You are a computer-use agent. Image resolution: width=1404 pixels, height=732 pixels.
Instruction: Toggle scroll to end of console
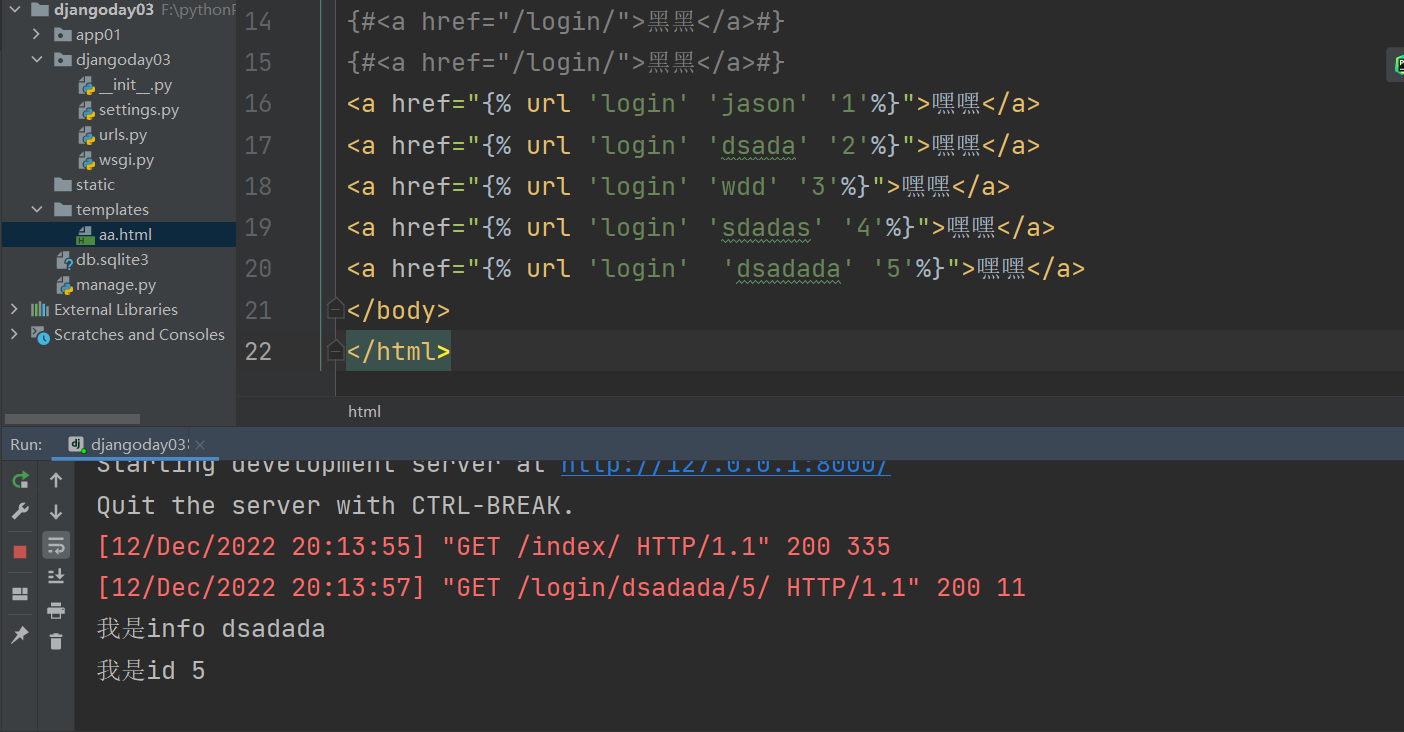coord(56,576)
